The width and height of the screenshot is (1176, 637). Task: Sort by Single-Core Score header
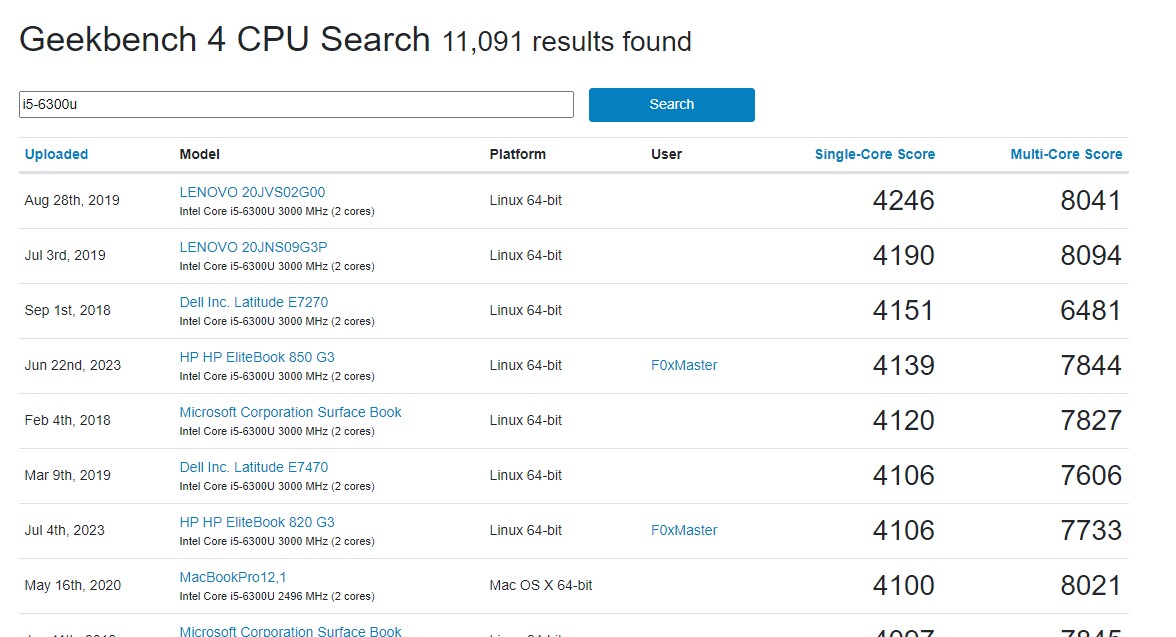tap(874, 154)
